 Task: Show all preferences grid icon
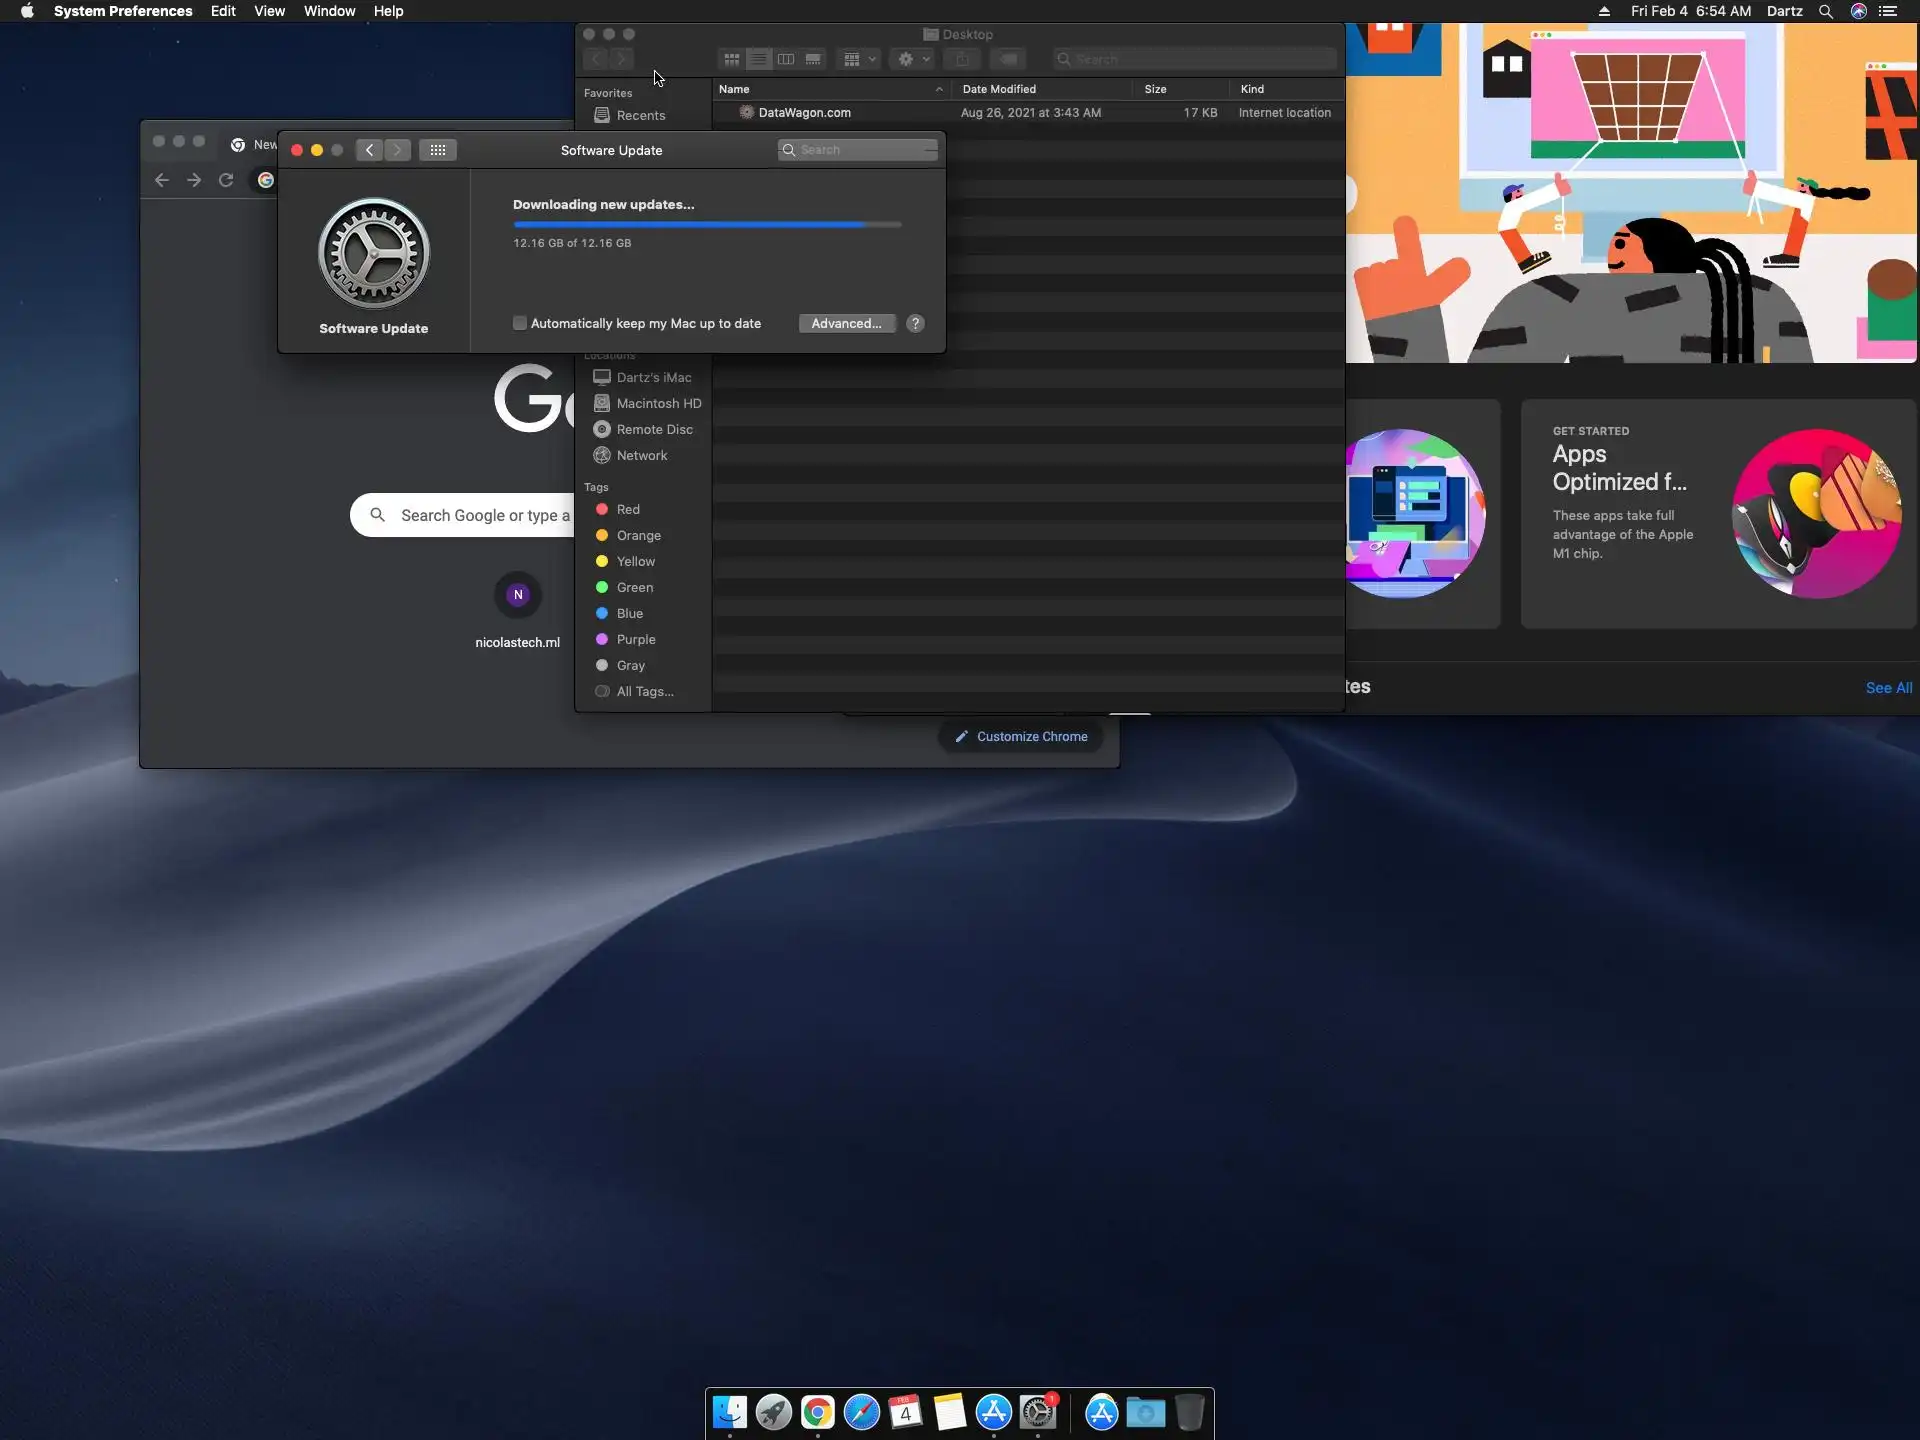(437, 150)
